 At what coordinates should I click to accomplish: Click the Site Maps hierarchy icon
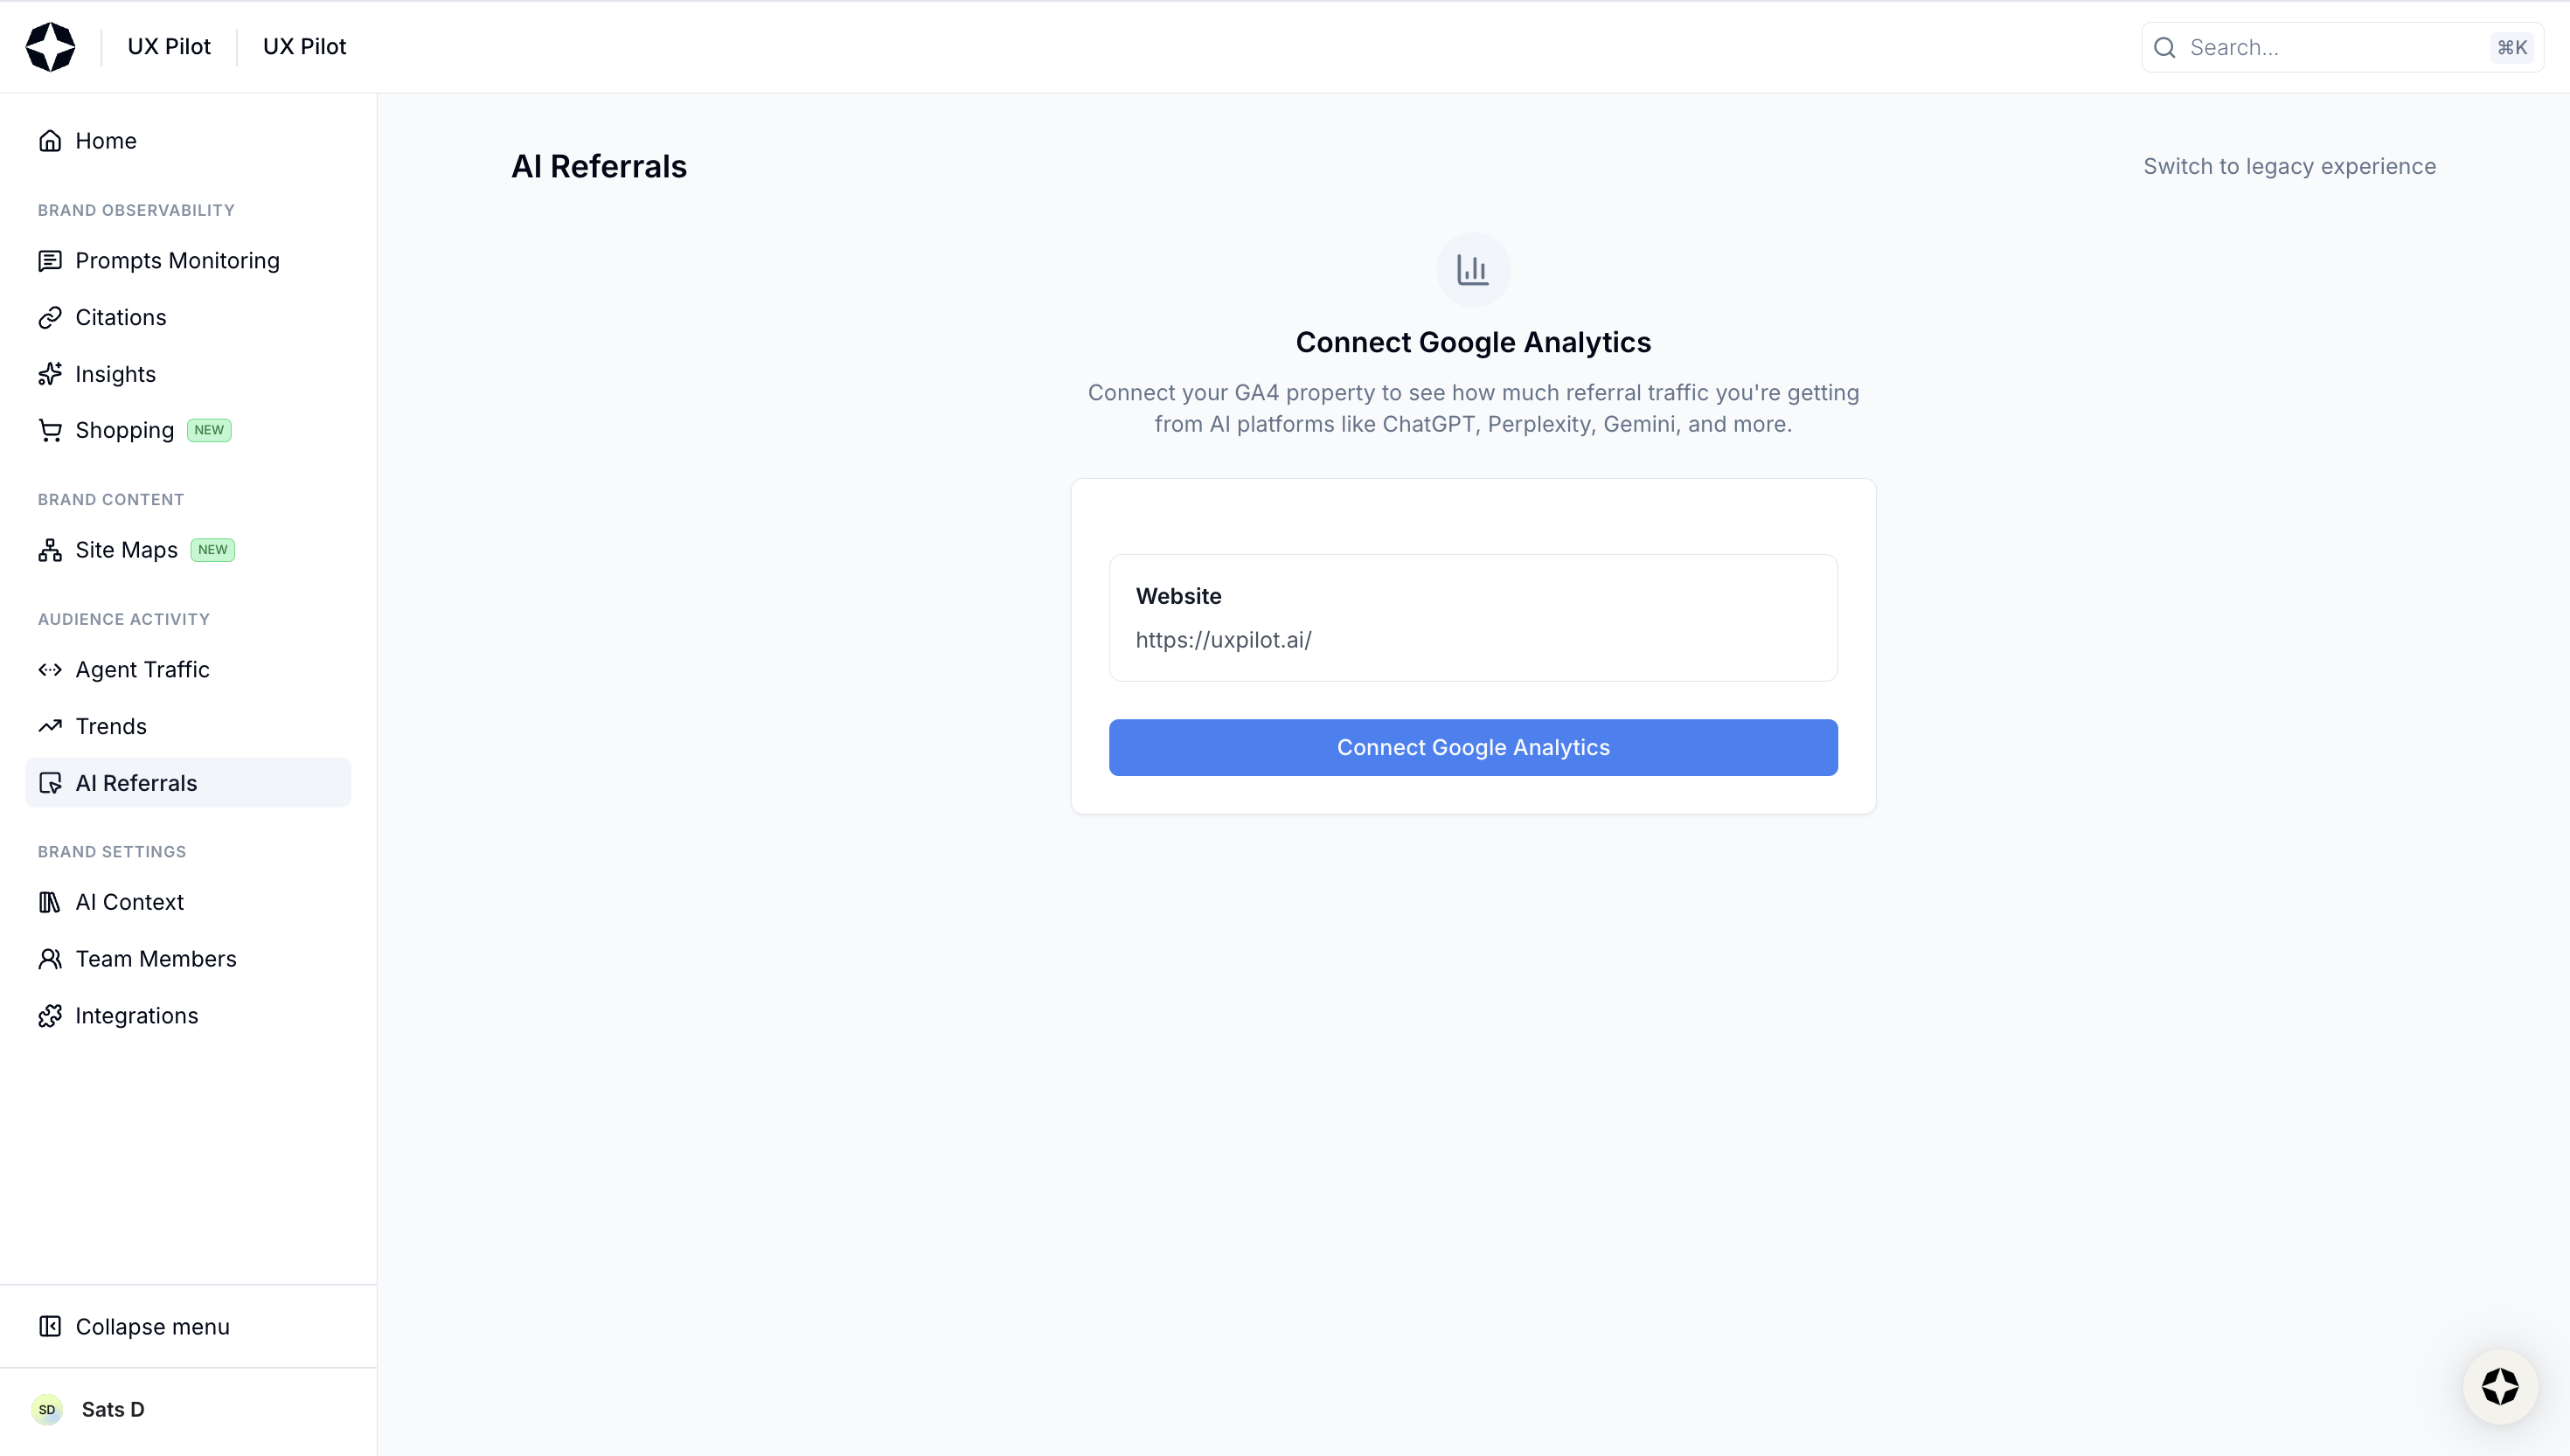click(x=50, y=550)
